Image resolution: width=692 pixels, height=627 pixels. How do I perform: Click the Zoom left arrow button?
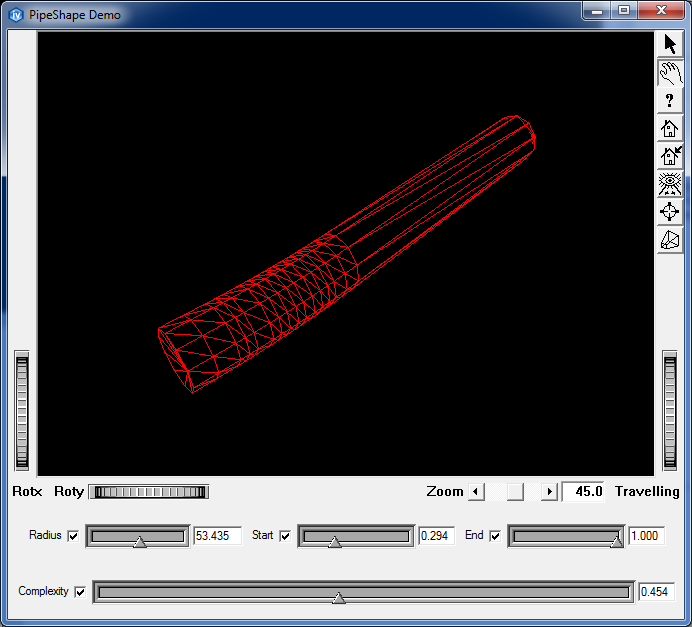(x=477, y=492)
